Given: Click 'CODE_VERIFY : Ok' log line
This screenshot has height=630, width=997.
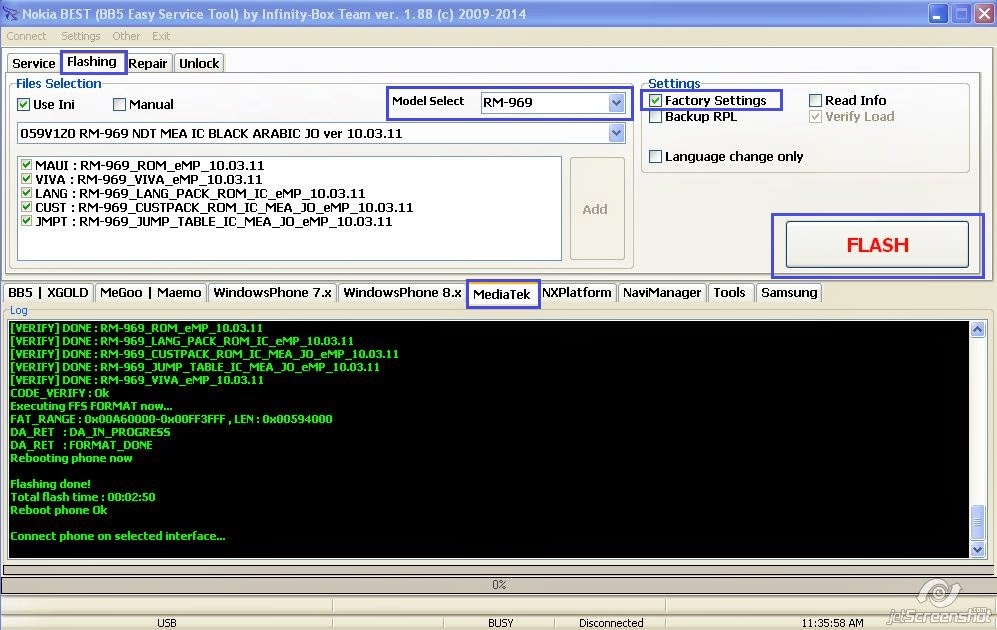Looking at the screenshot, I should [x=60, y=393].
